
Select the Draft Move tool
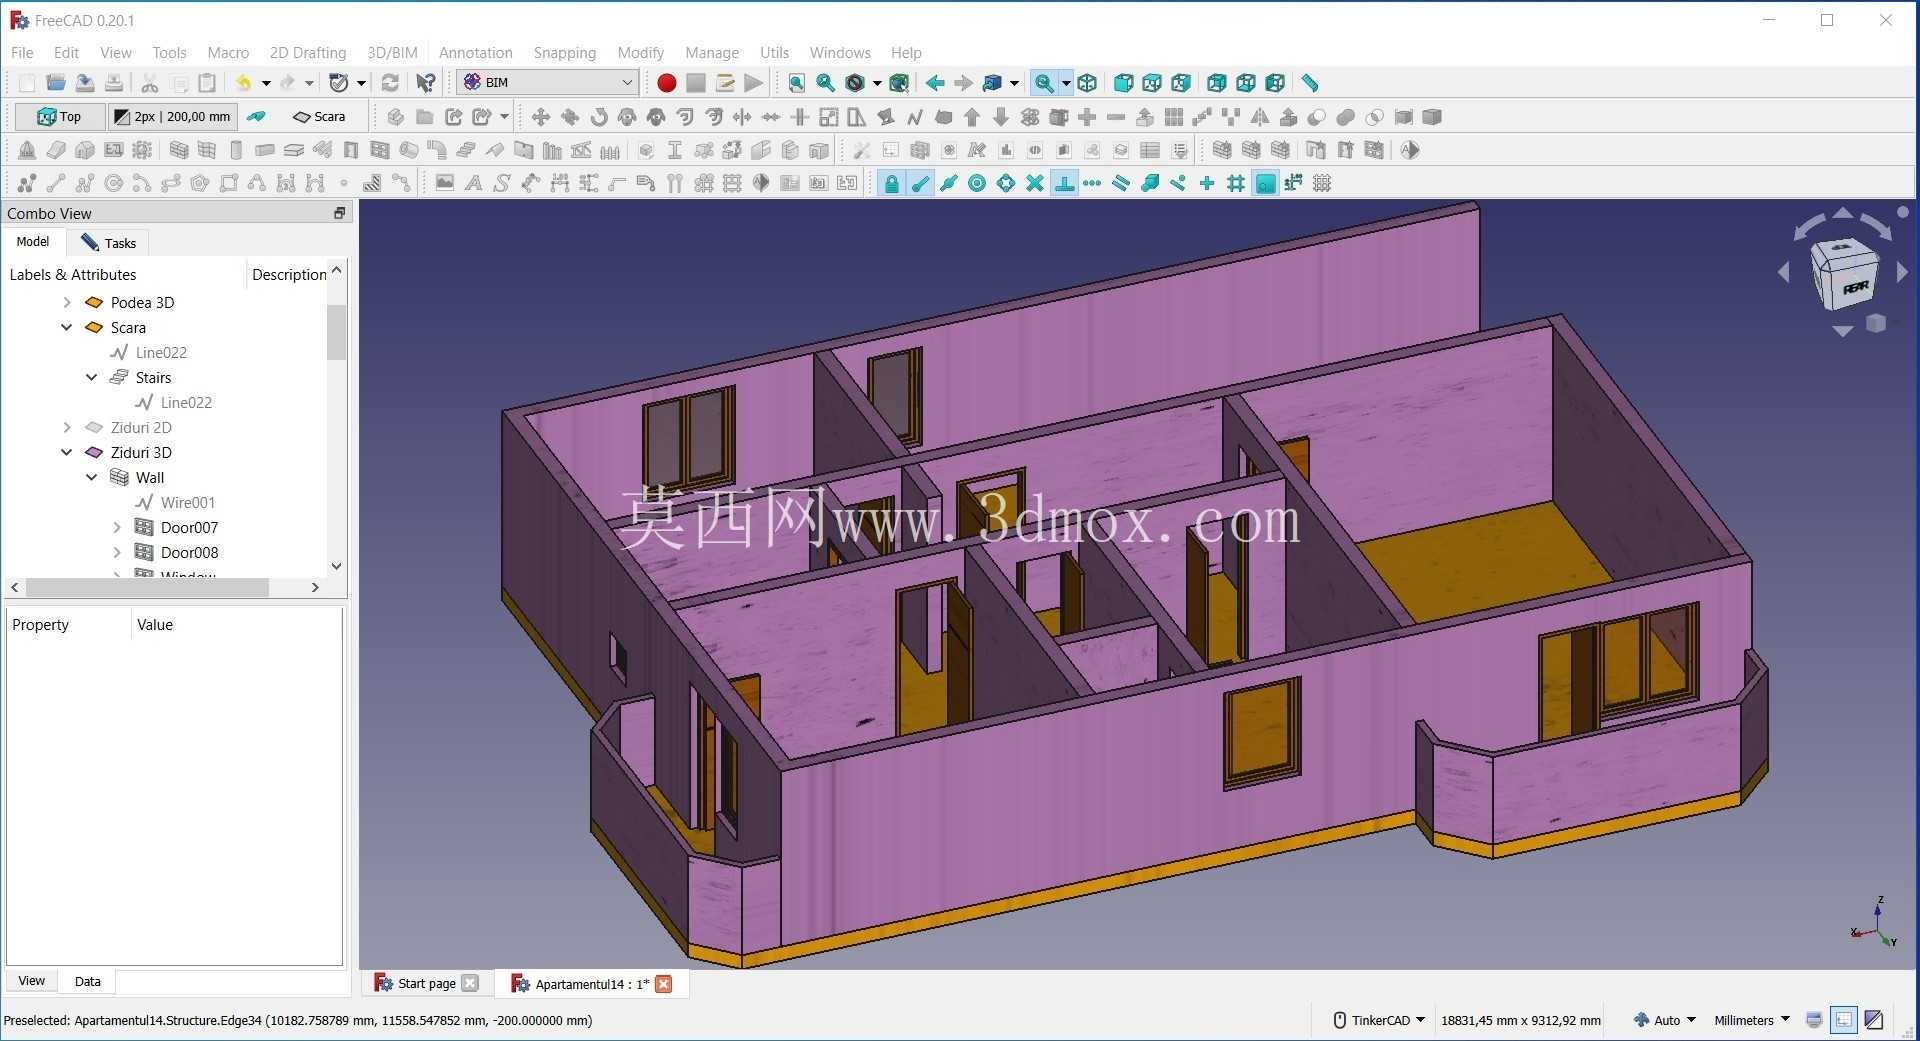(541, 117)
